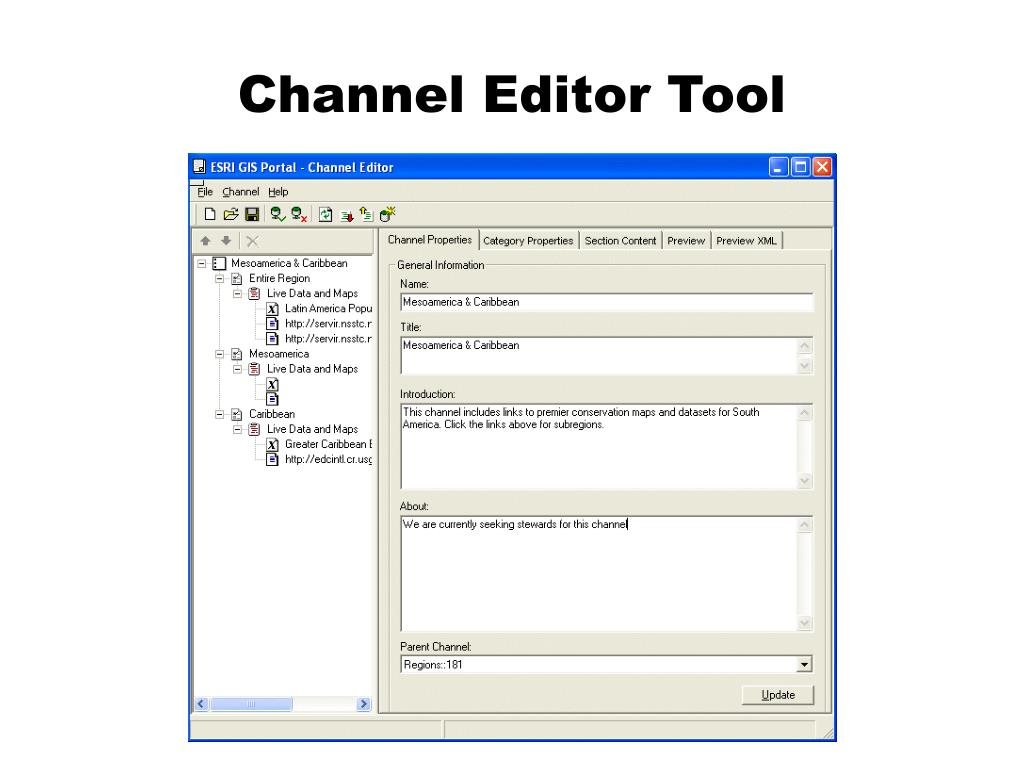
Task: Switch to the Section Content tab
Action: click(620, 241)
